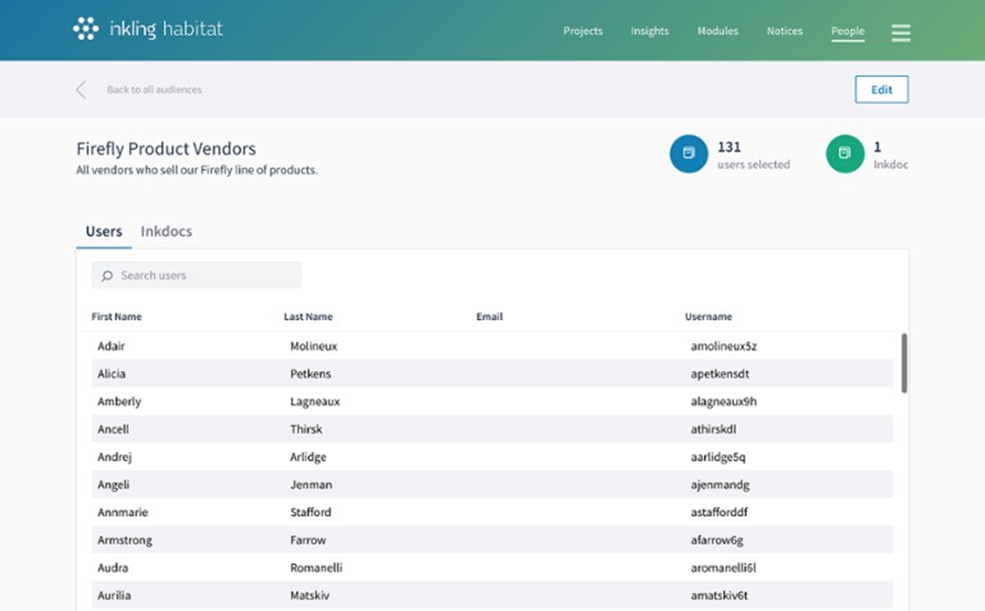Click the blue users selected icon
This screenshot has width=985, height=611.
[x=688, y=154]
